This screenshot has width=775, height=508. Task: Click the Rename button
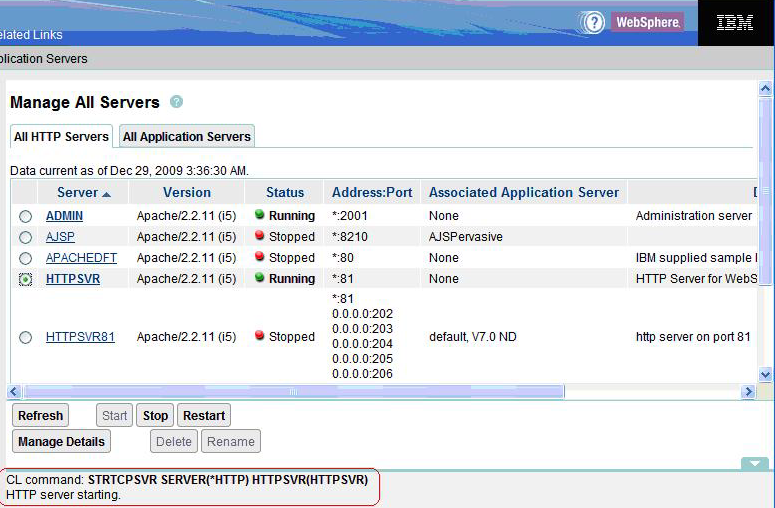231,441
